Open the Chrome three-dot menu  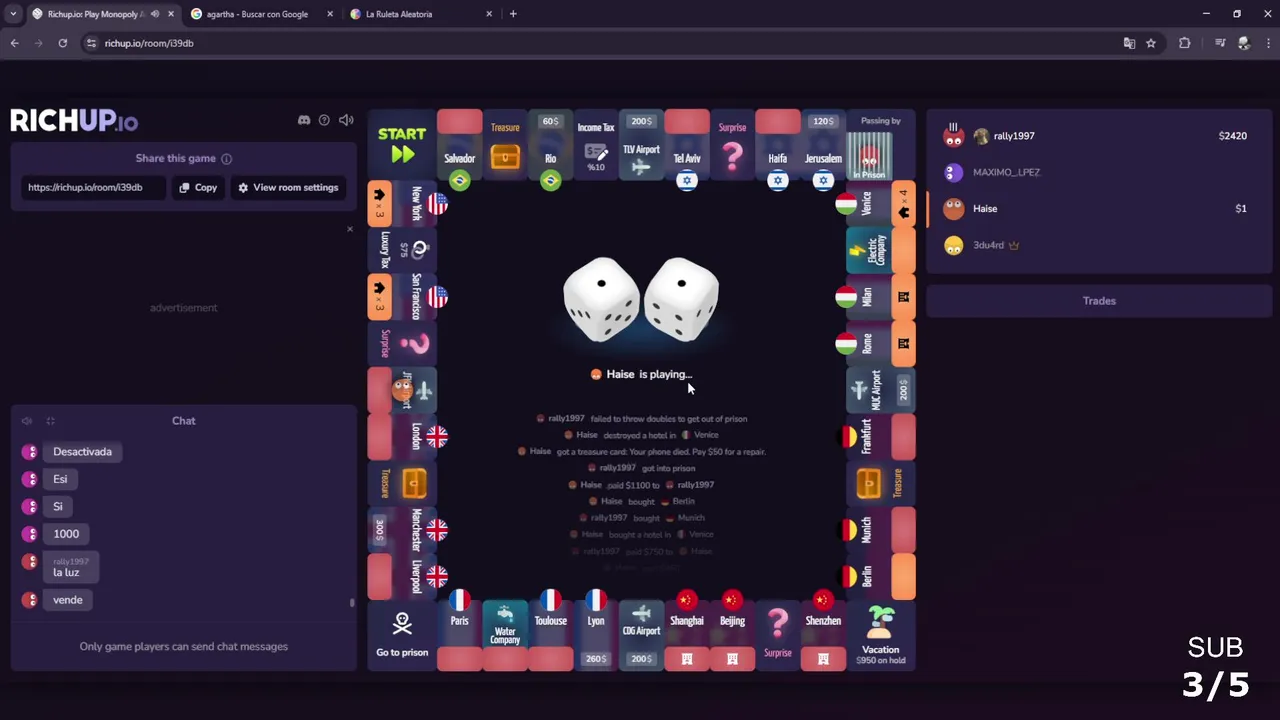tap(1268, 43)
